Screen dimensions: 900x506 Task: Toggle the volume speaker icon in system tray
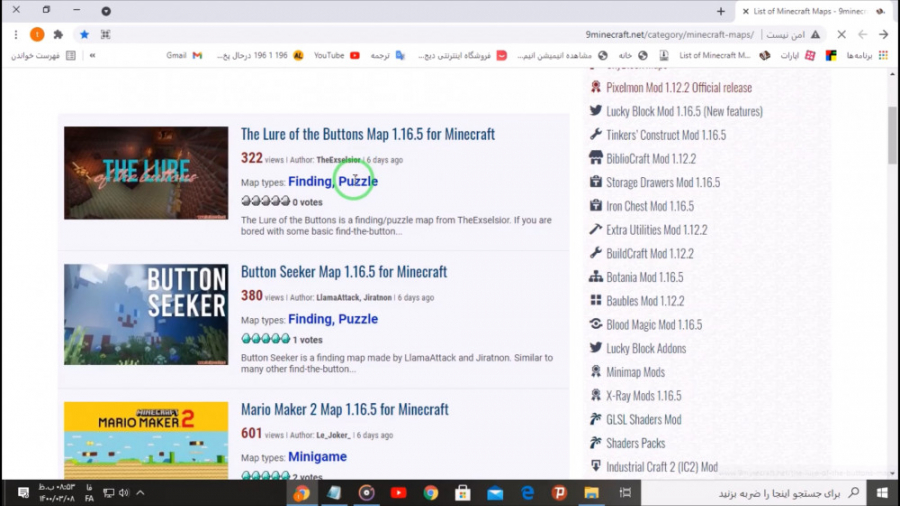coord(124,493)
